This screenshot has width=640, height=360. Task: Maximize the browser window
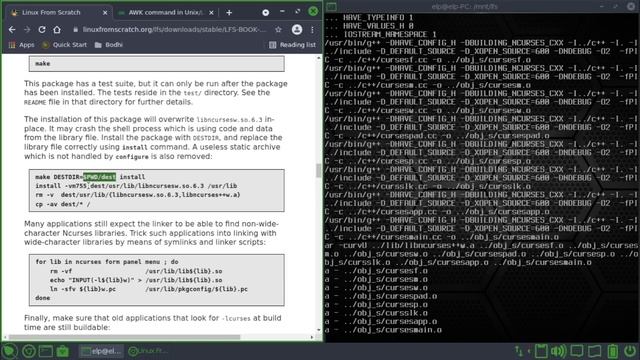coord(298,11)
